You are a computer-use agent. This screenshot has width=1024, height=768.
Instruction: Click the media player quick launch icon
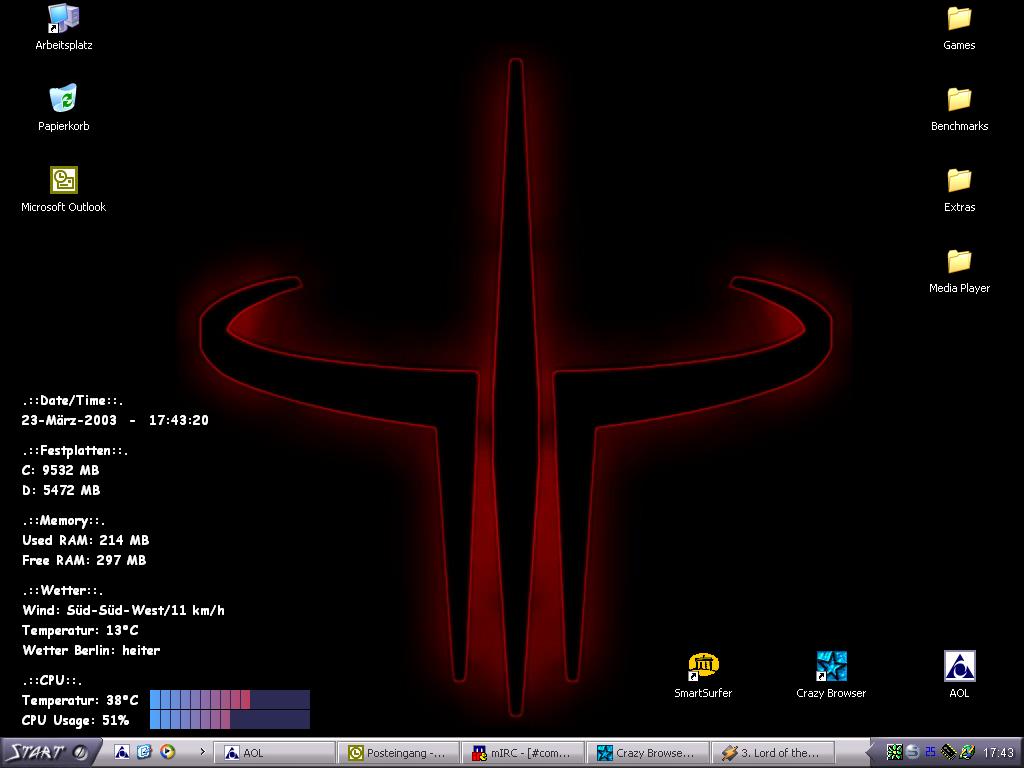168,752
